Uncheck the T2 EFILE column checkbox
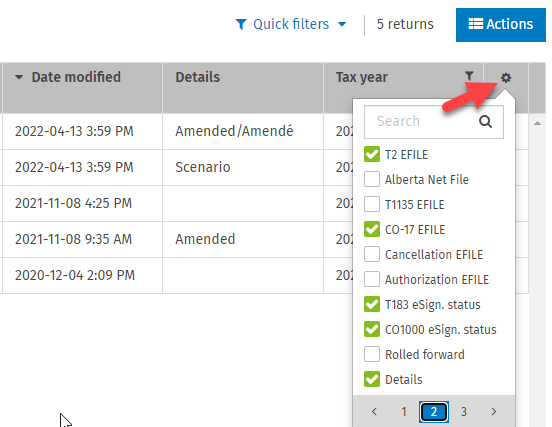This screenshot has width=552, height=427. coord(372,154)
